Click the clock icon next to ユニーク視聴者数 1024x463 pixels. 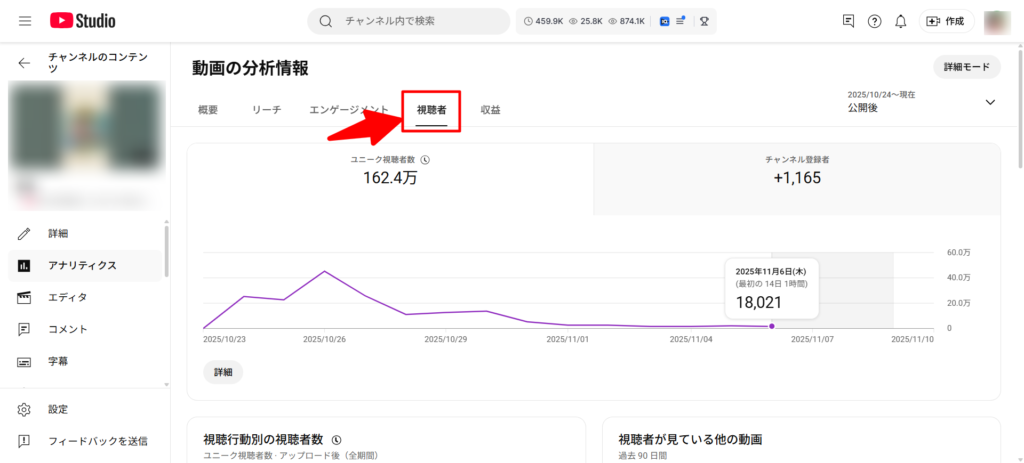tap(425, 160)
